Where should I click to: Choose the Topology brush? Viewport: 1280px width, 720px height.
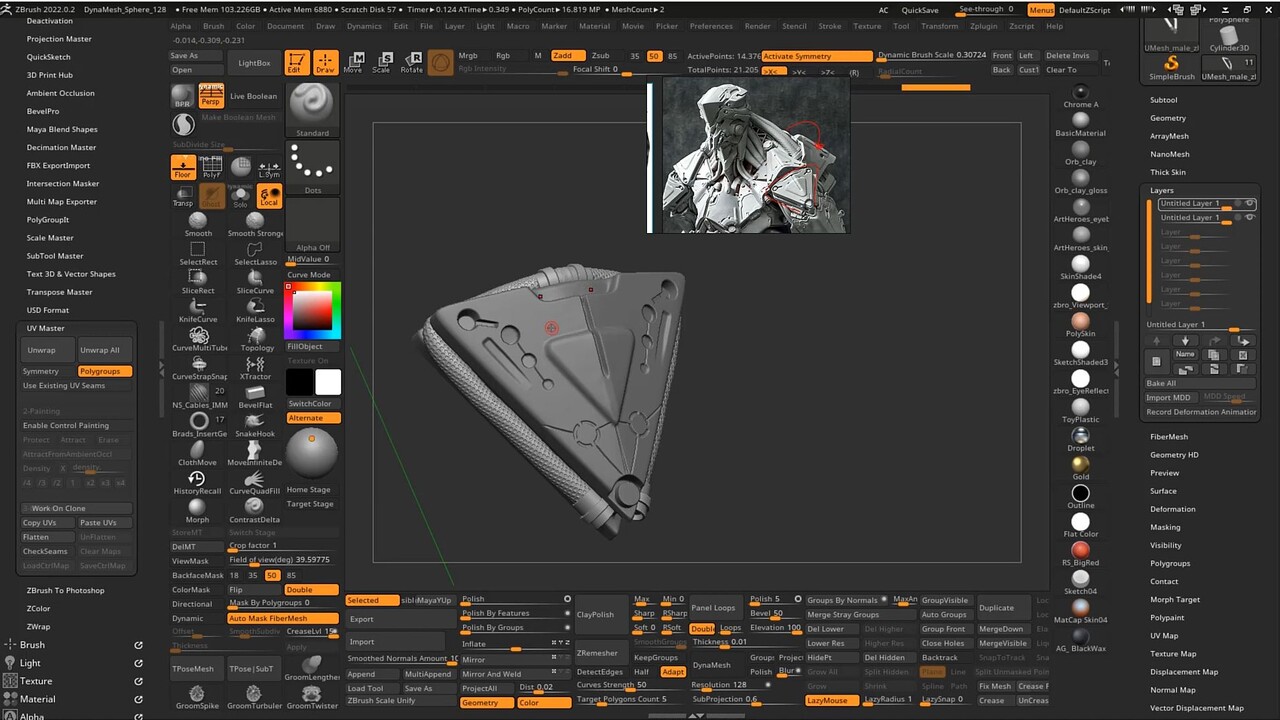(256, 339)
